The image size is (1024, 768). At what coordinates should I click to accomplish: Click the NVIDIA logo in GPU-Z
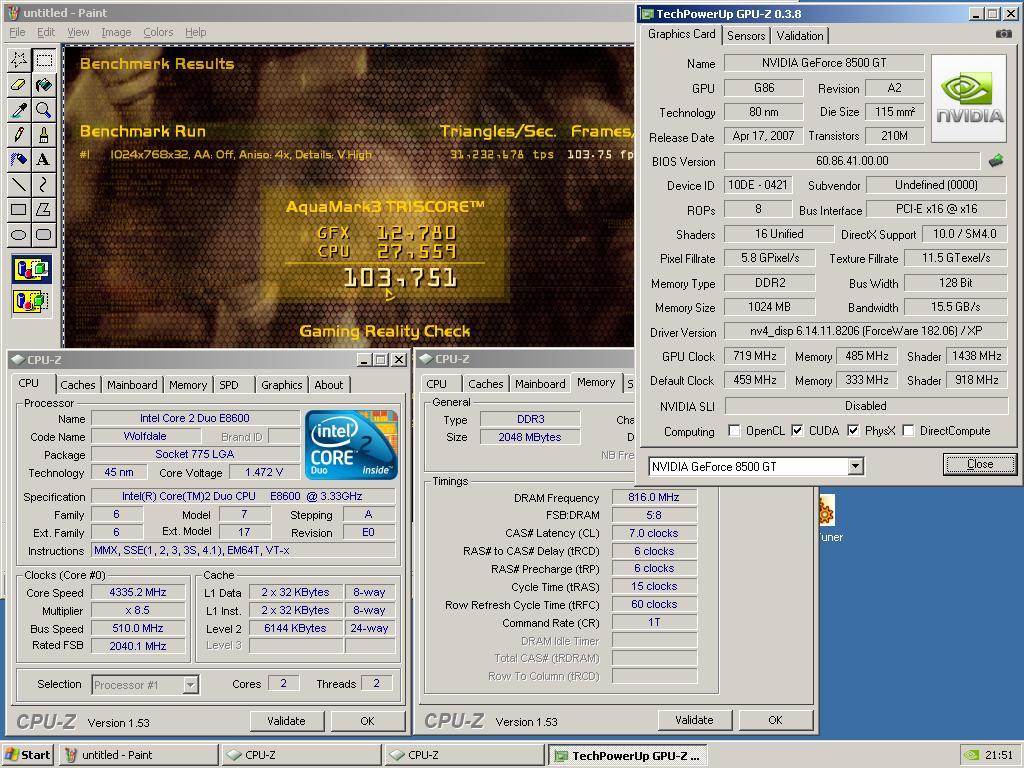pos(968,99)
